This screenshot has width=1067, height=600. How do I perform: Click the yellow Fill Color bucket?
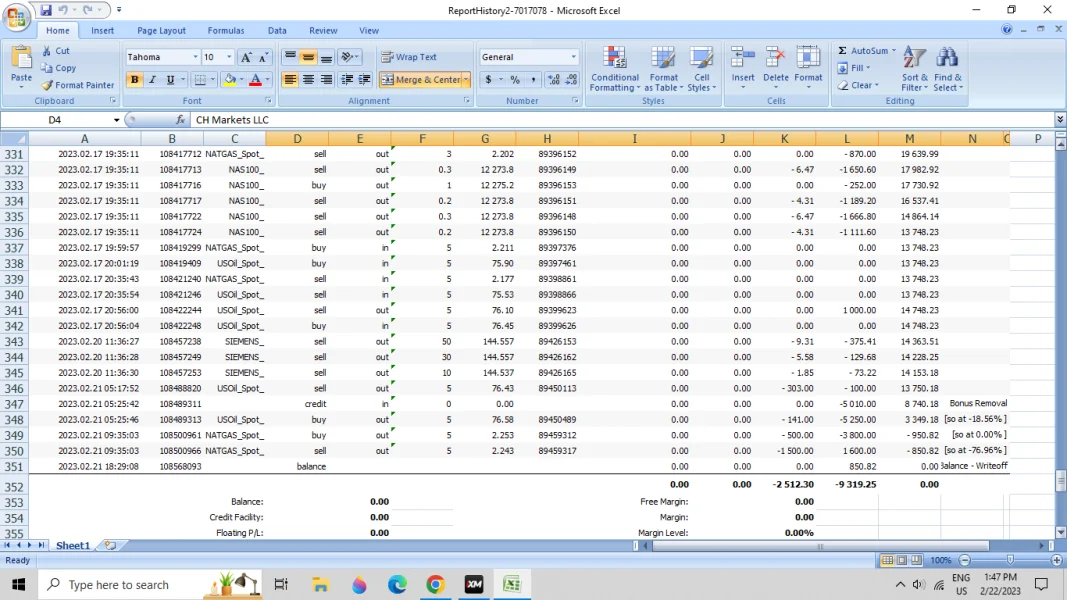(229, 80)
